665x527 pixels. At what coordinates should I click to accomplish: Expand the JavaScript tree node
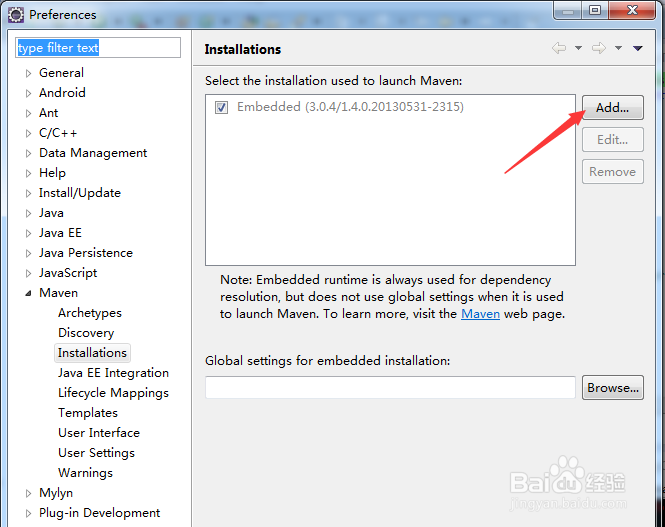[x=28, y=273]
